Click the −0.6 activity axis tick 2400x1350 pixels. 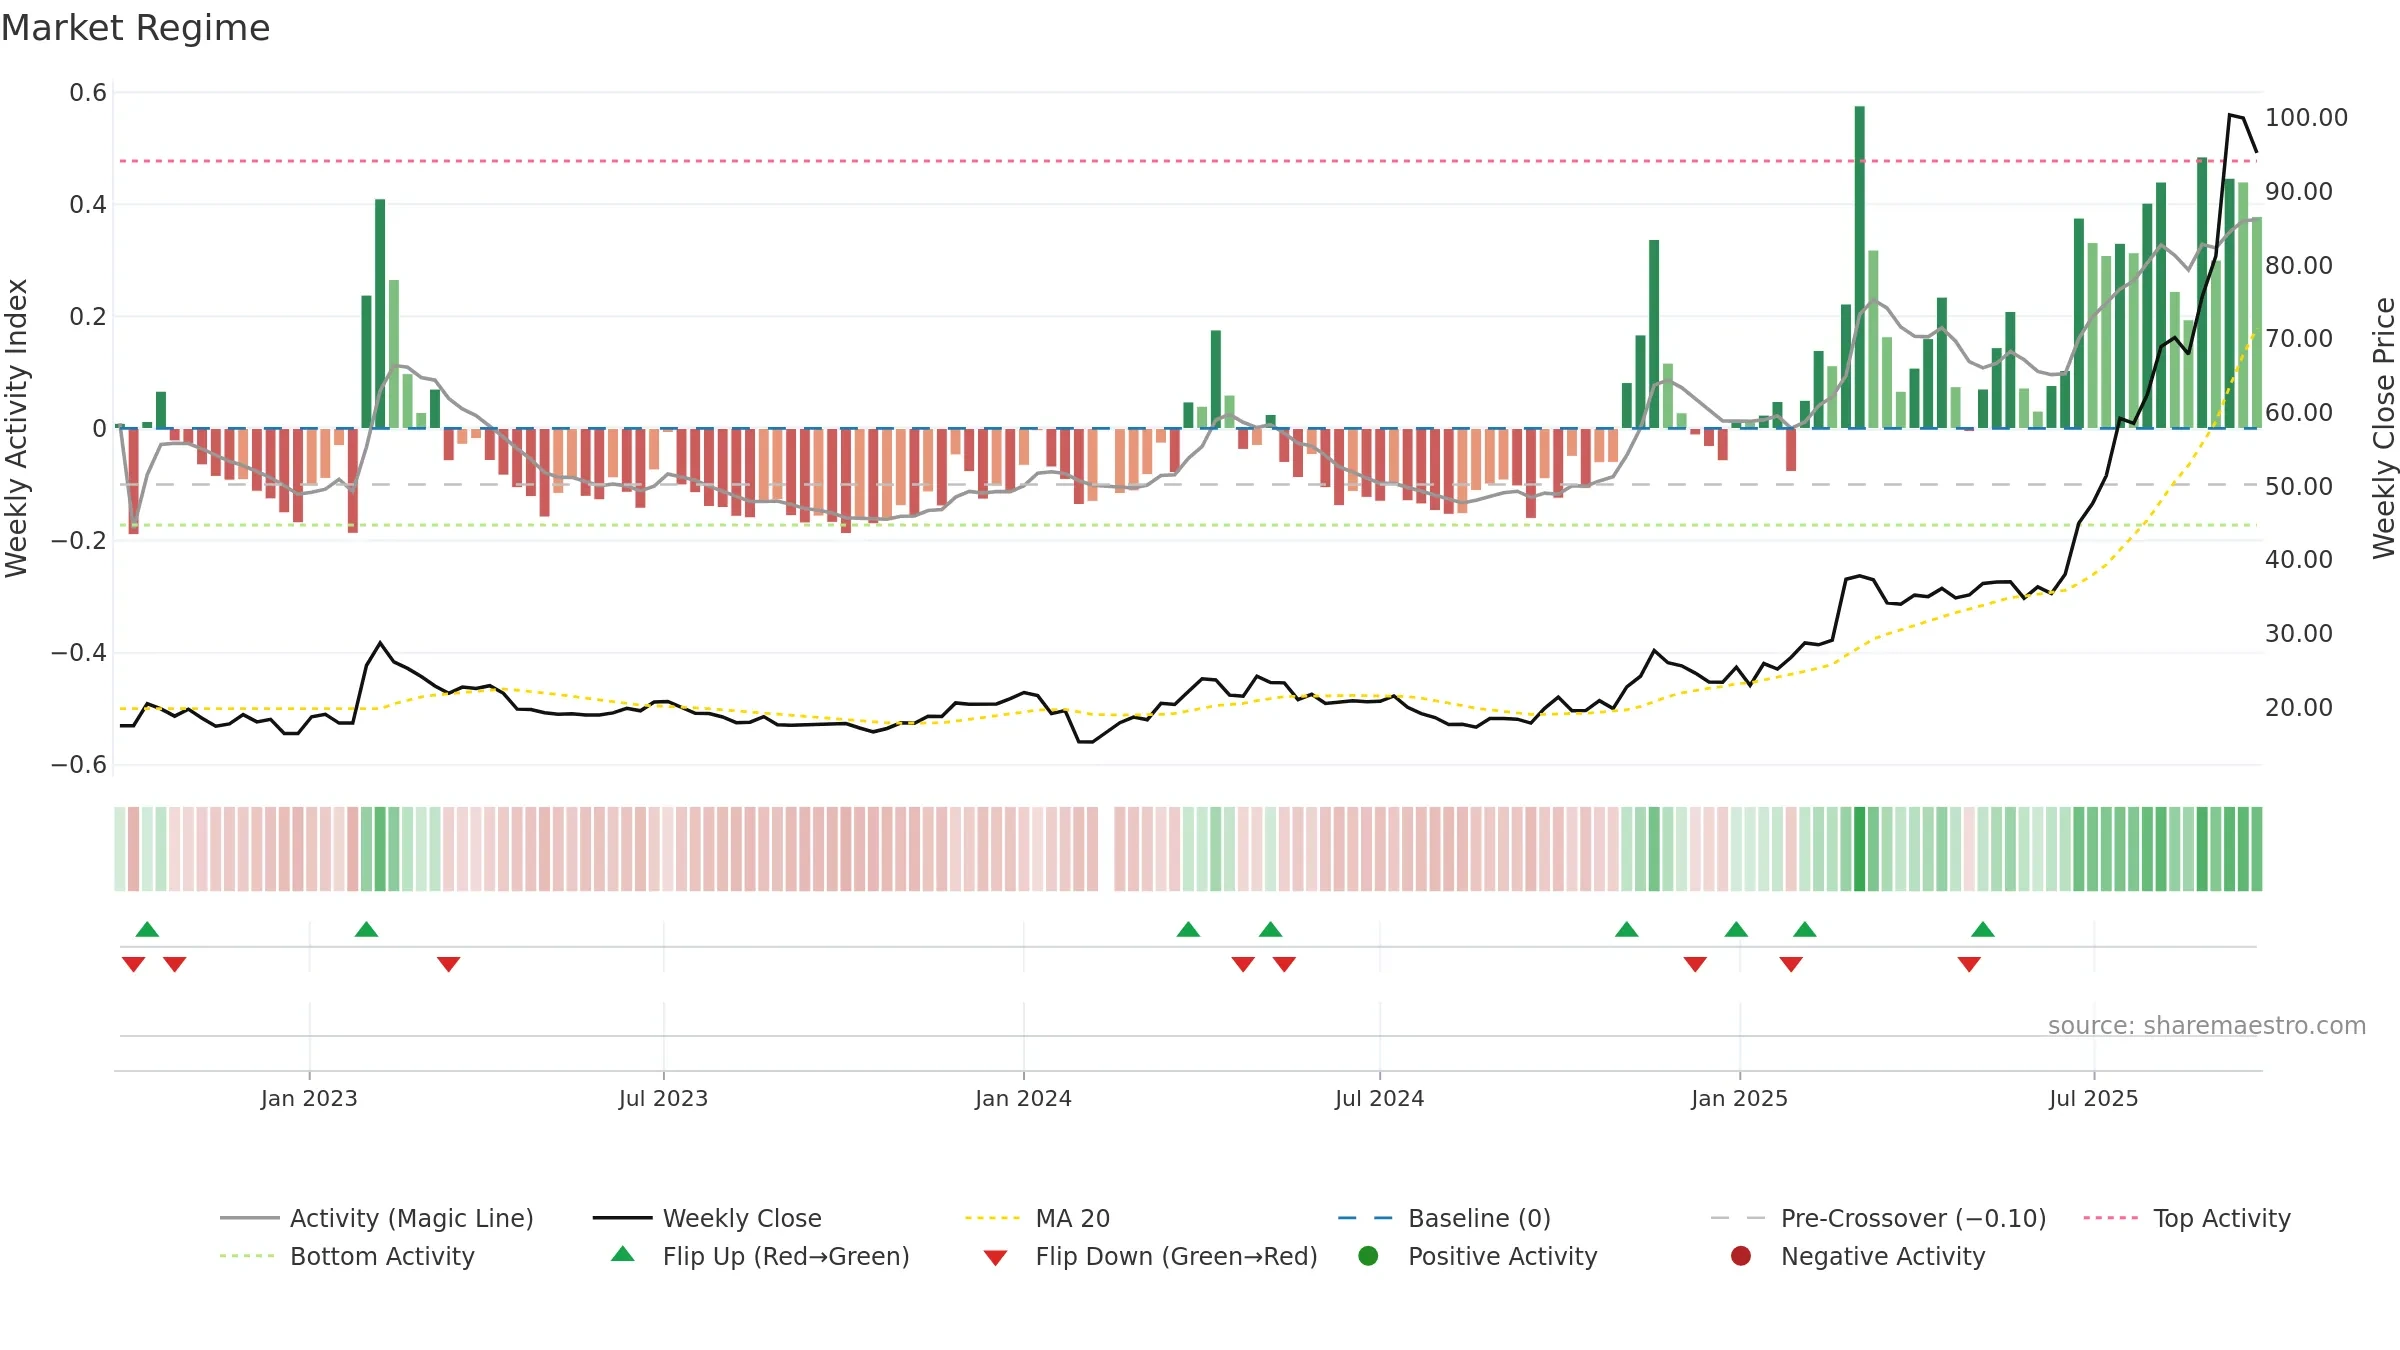click(x=79, y=764)
